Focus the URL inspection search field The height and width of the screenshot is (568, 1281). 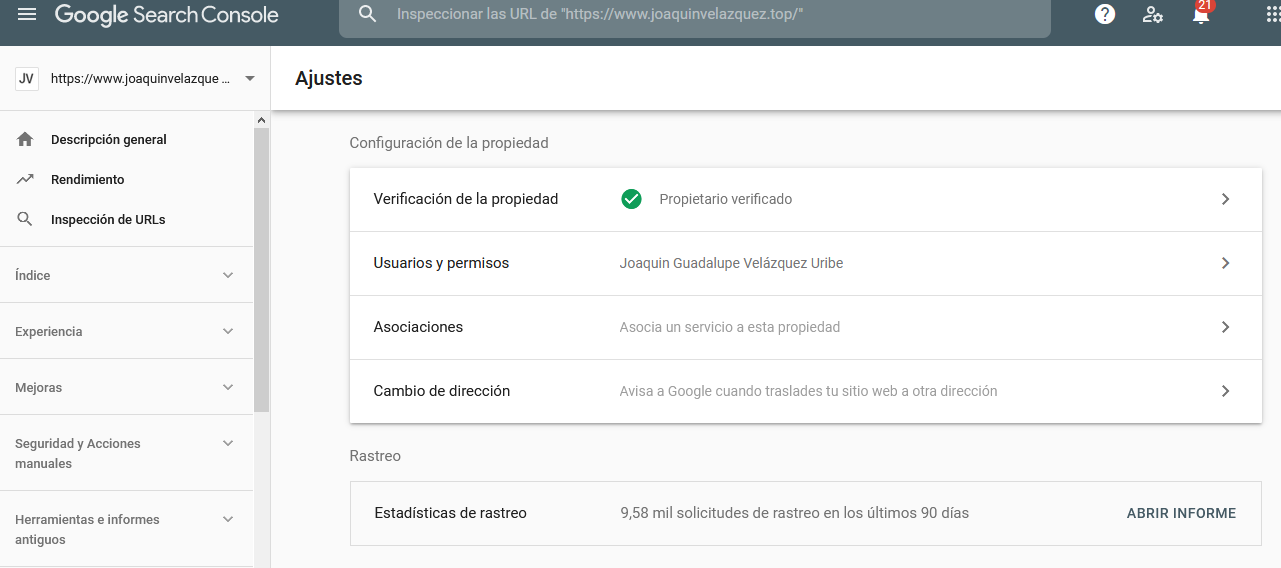(694, 15)
